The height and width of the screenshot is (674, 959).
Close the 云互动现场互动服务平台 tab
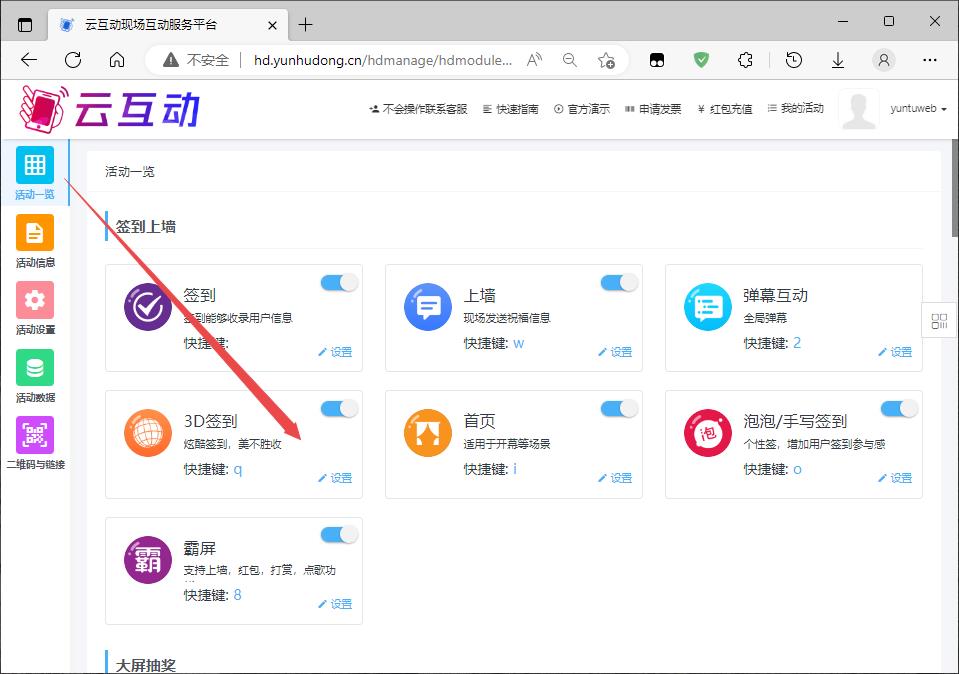tap(272, 25)
